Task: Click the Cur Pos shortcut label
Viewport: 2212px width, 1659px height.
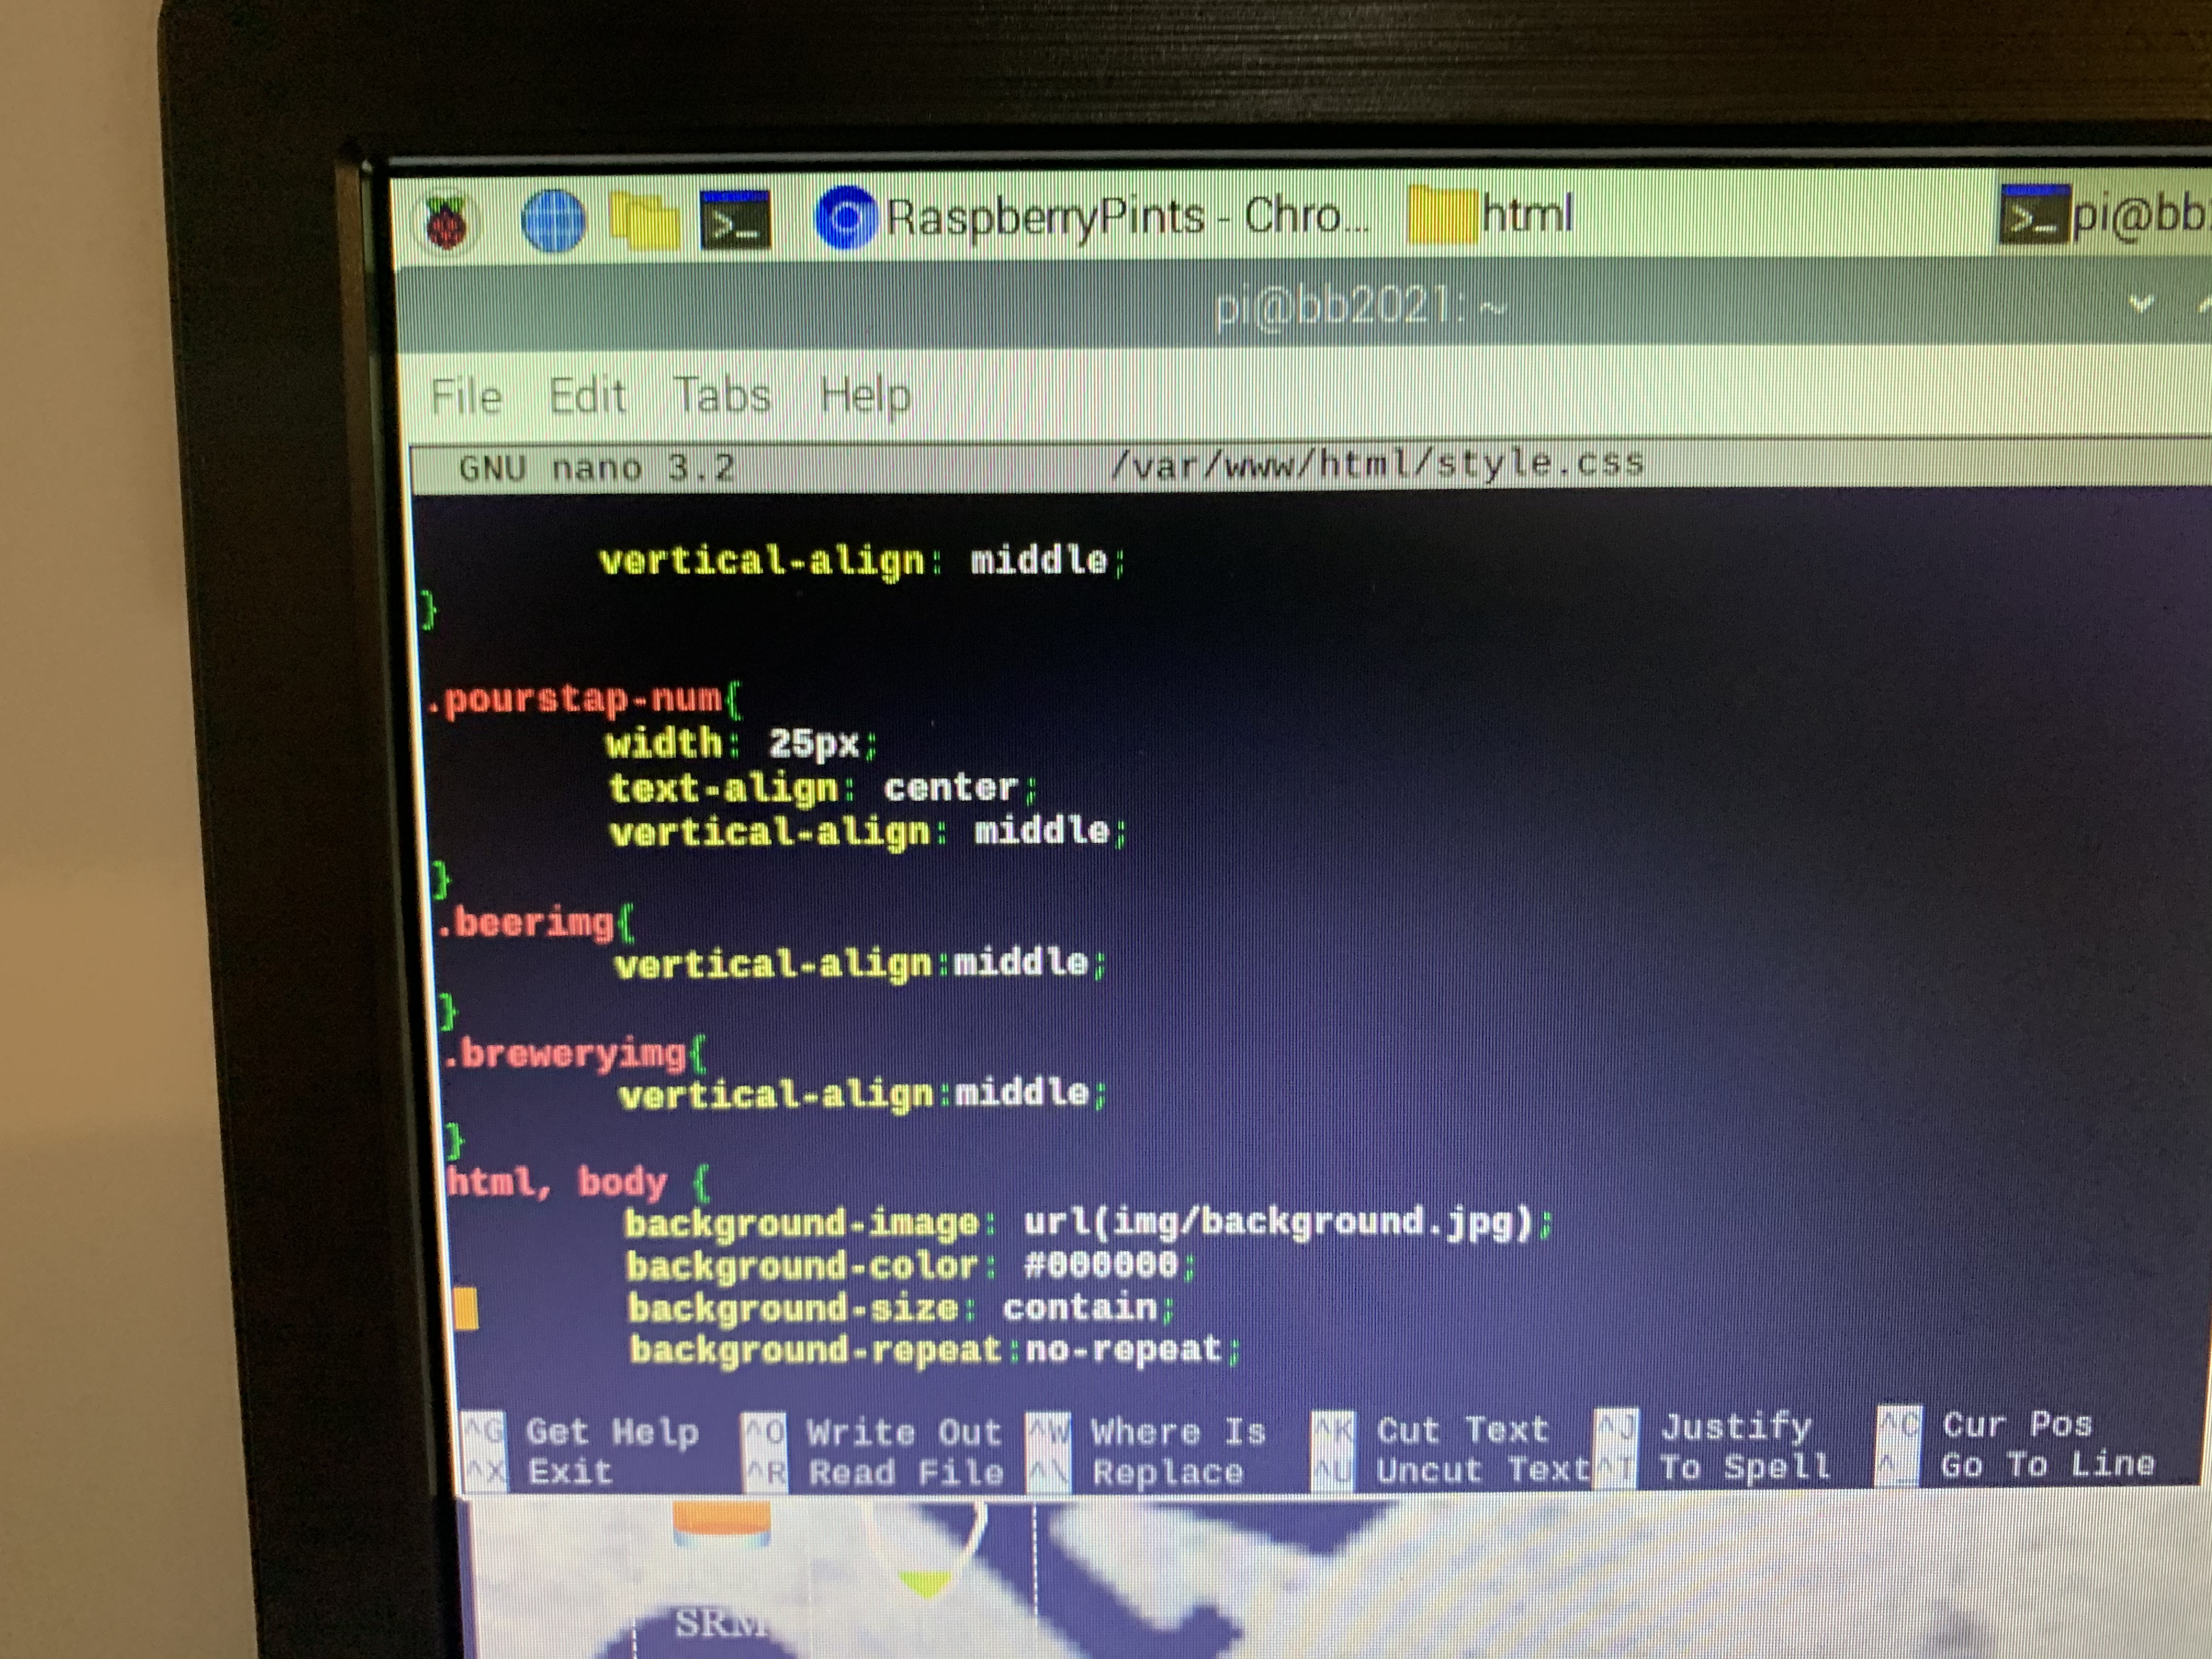Action: pos(2017,1424)
